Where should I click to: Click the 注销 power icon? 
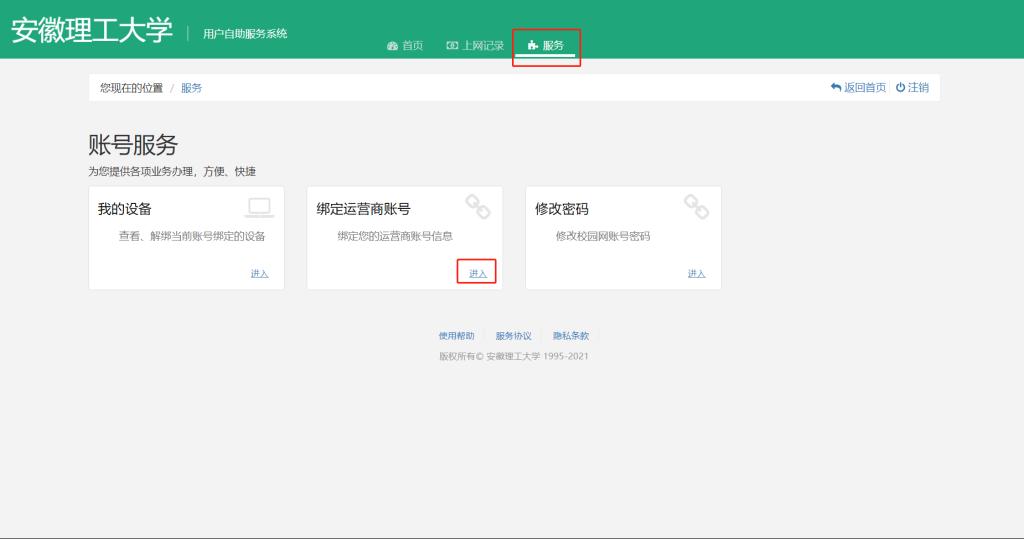coord(900,88)
